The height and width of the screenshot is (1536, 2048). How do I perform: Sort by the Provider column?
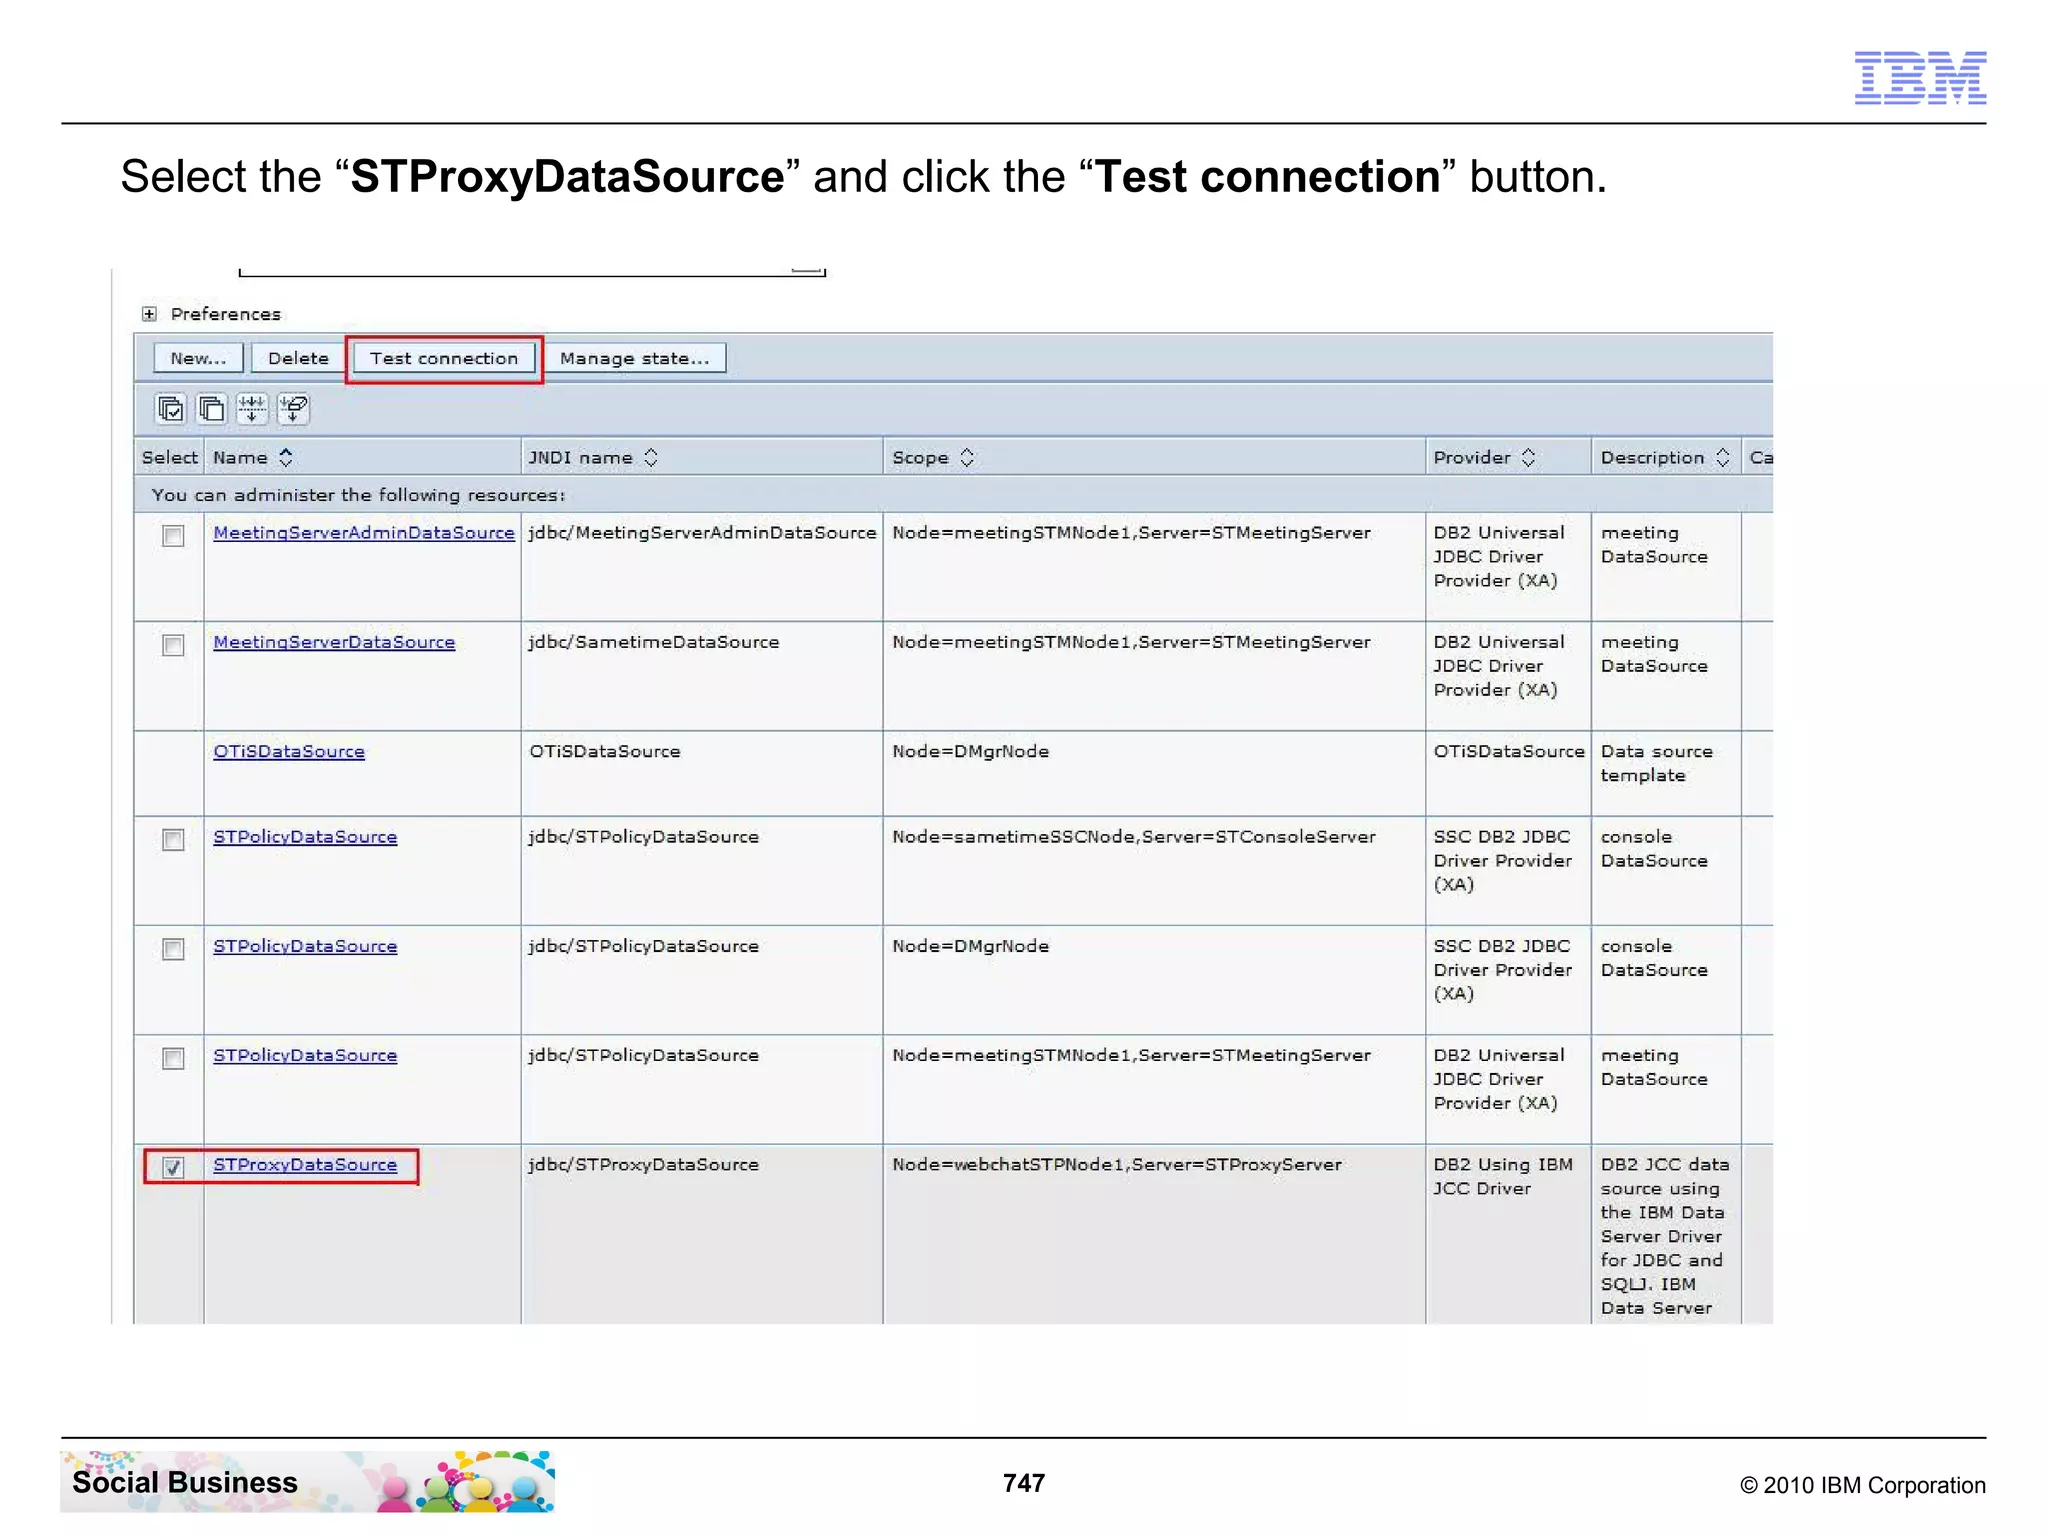click(1528, 457)
